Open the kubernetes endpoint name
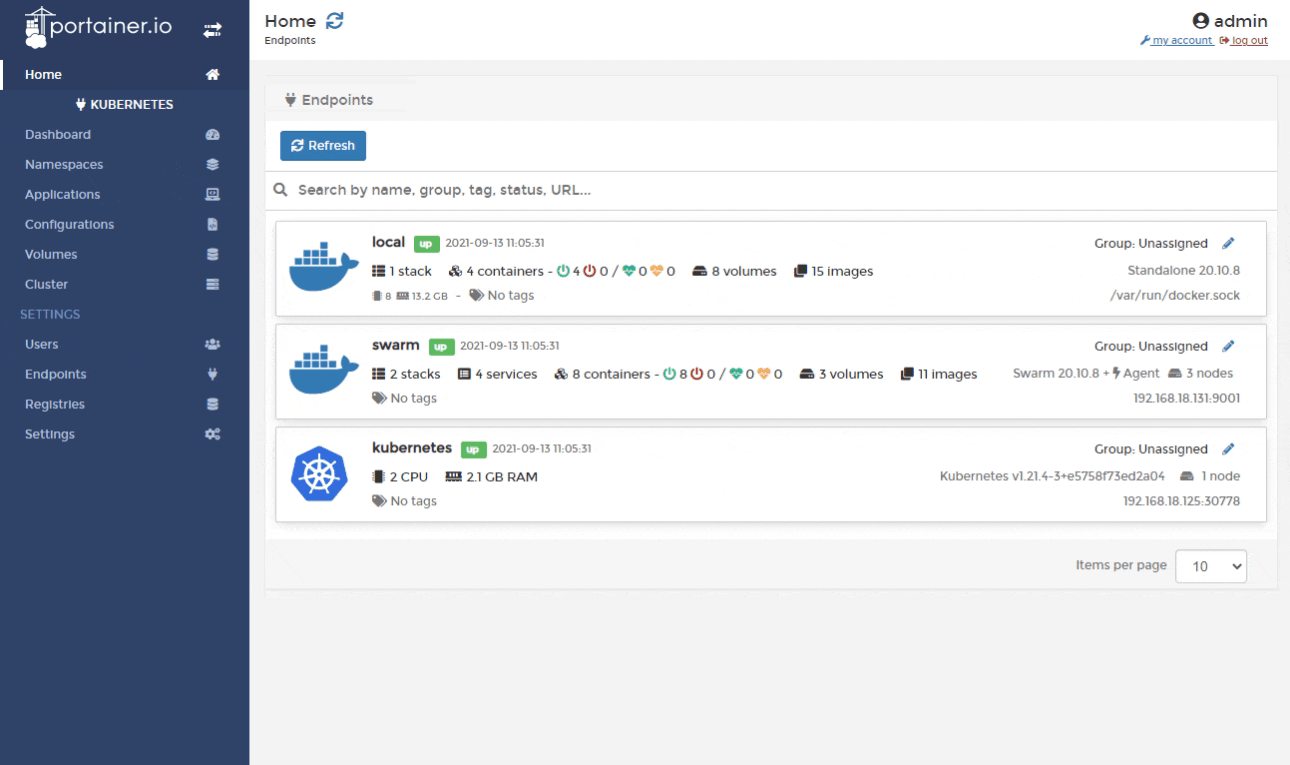1290x765 pixels. click(412, 448)
